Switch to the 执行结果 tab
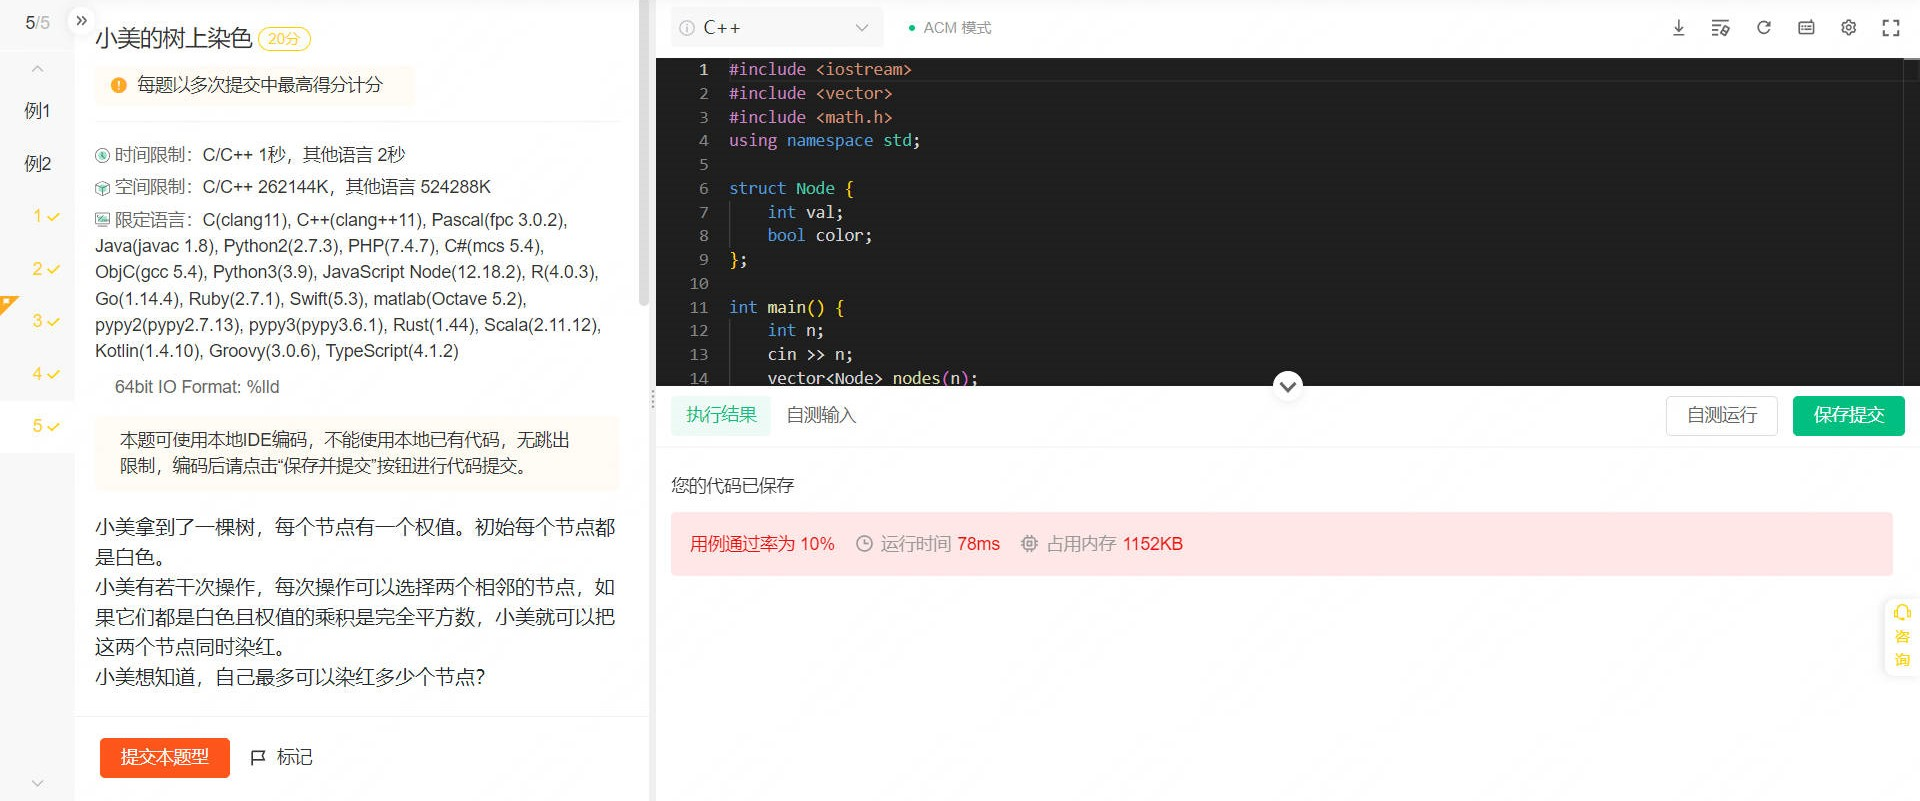 (721, 415)
